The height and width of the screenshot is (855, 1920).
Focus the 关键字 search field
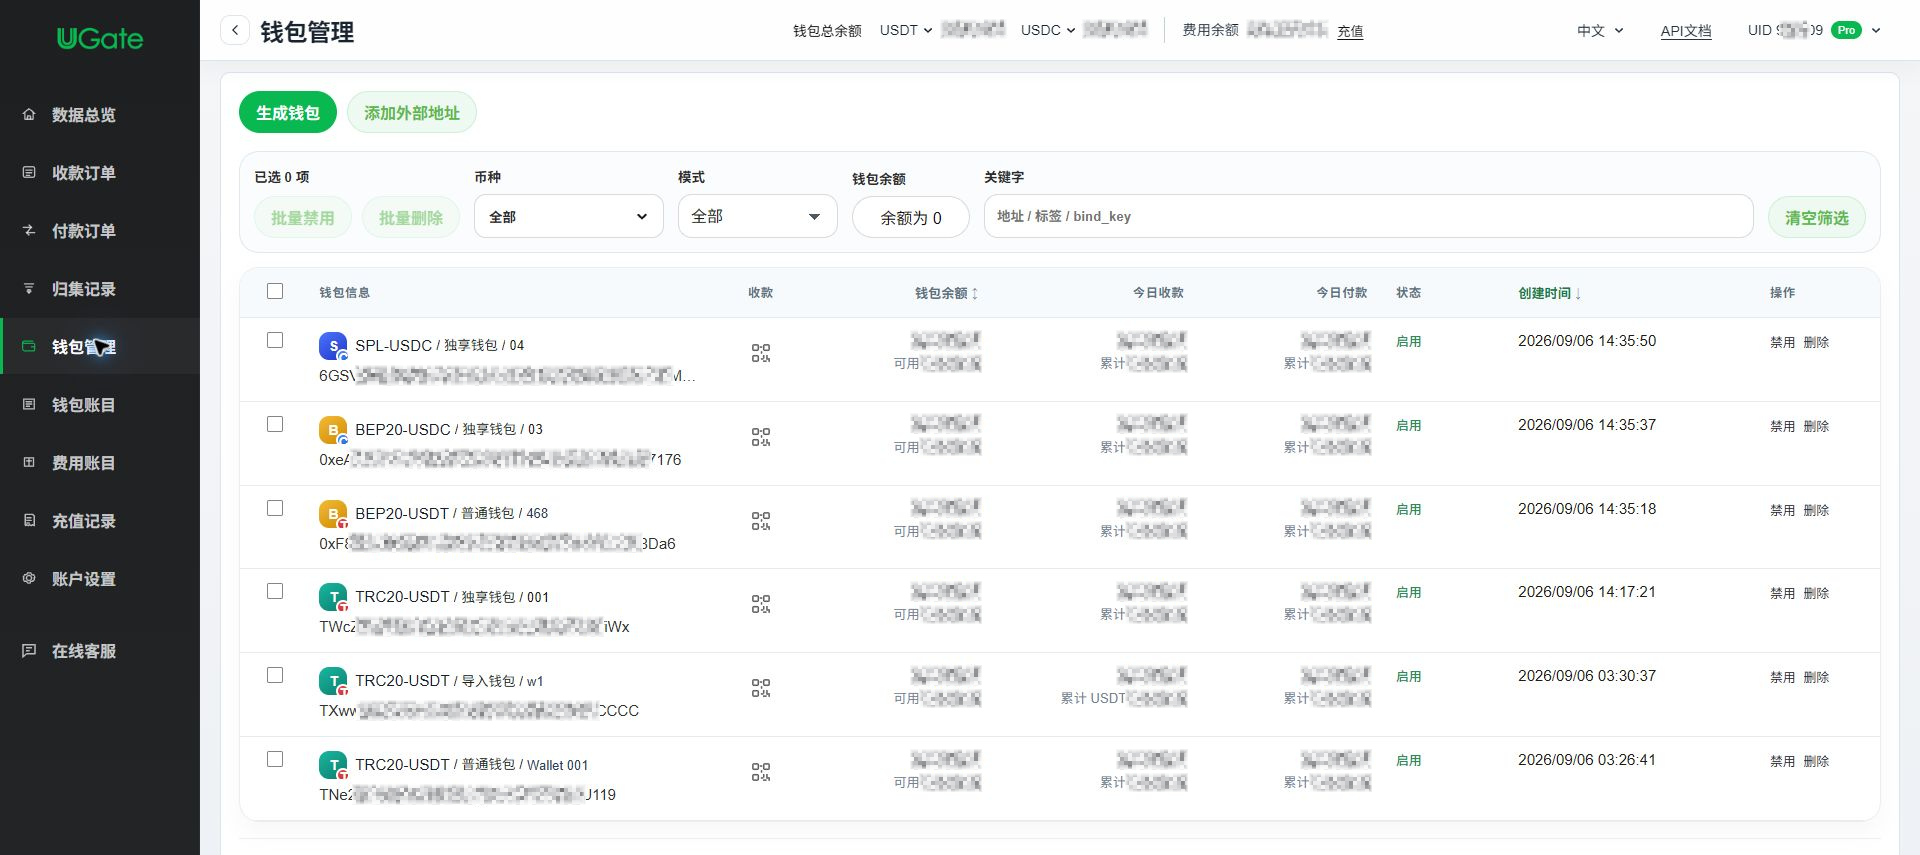[1368, 216]
